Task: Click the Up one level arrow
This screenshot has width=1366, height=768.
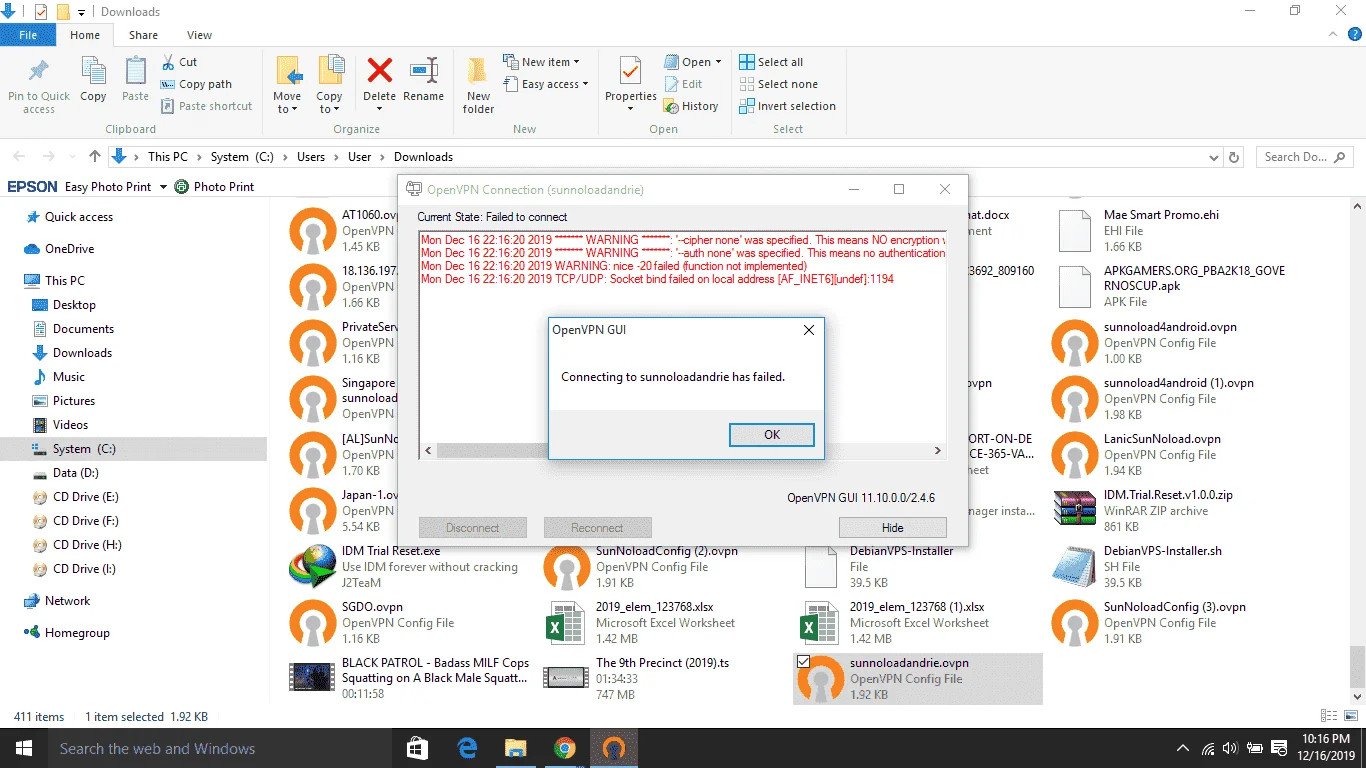Action: (x=95, y=157)
